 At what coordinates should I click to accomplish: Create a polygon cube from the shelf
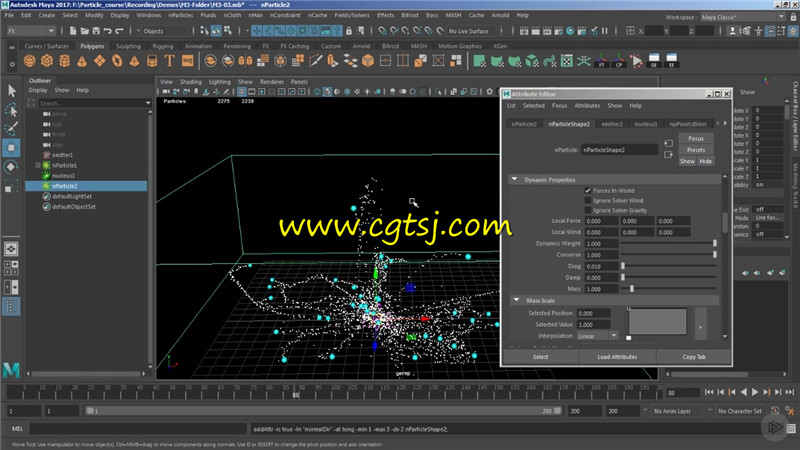click(47, 61)
